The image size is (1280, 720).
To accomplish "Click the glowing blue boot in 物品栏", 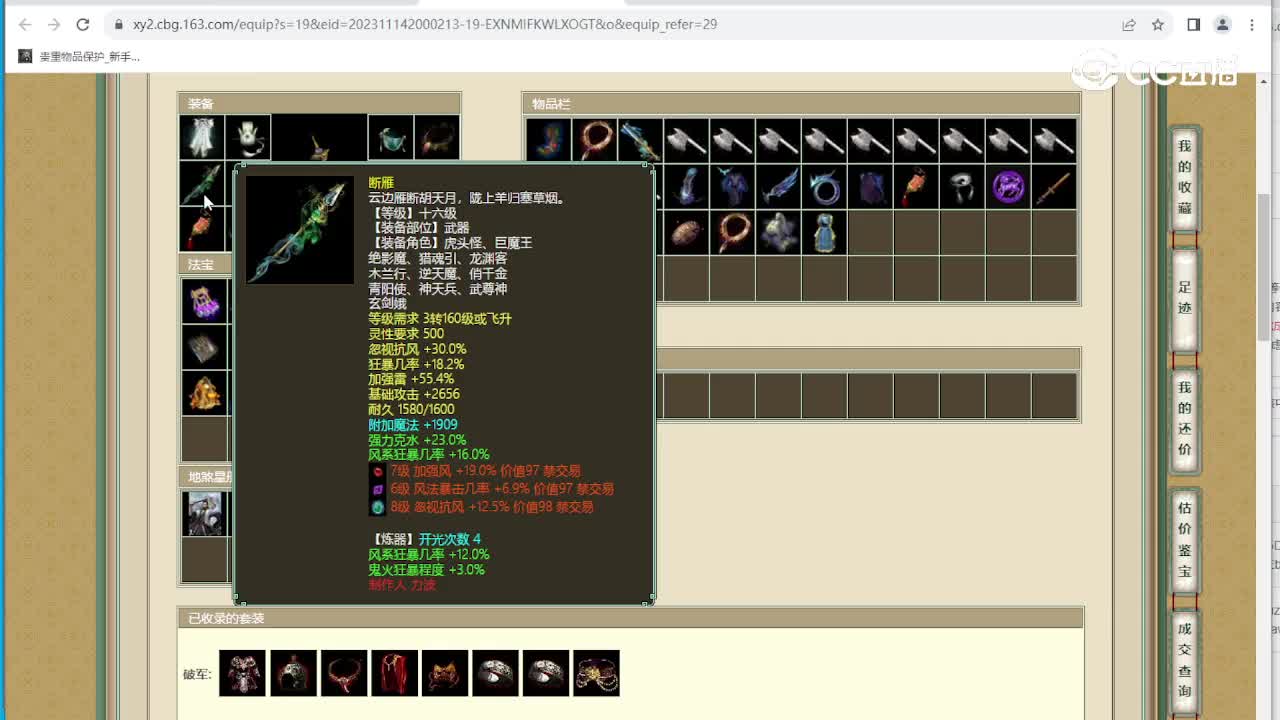I will (x=686, y=186).
